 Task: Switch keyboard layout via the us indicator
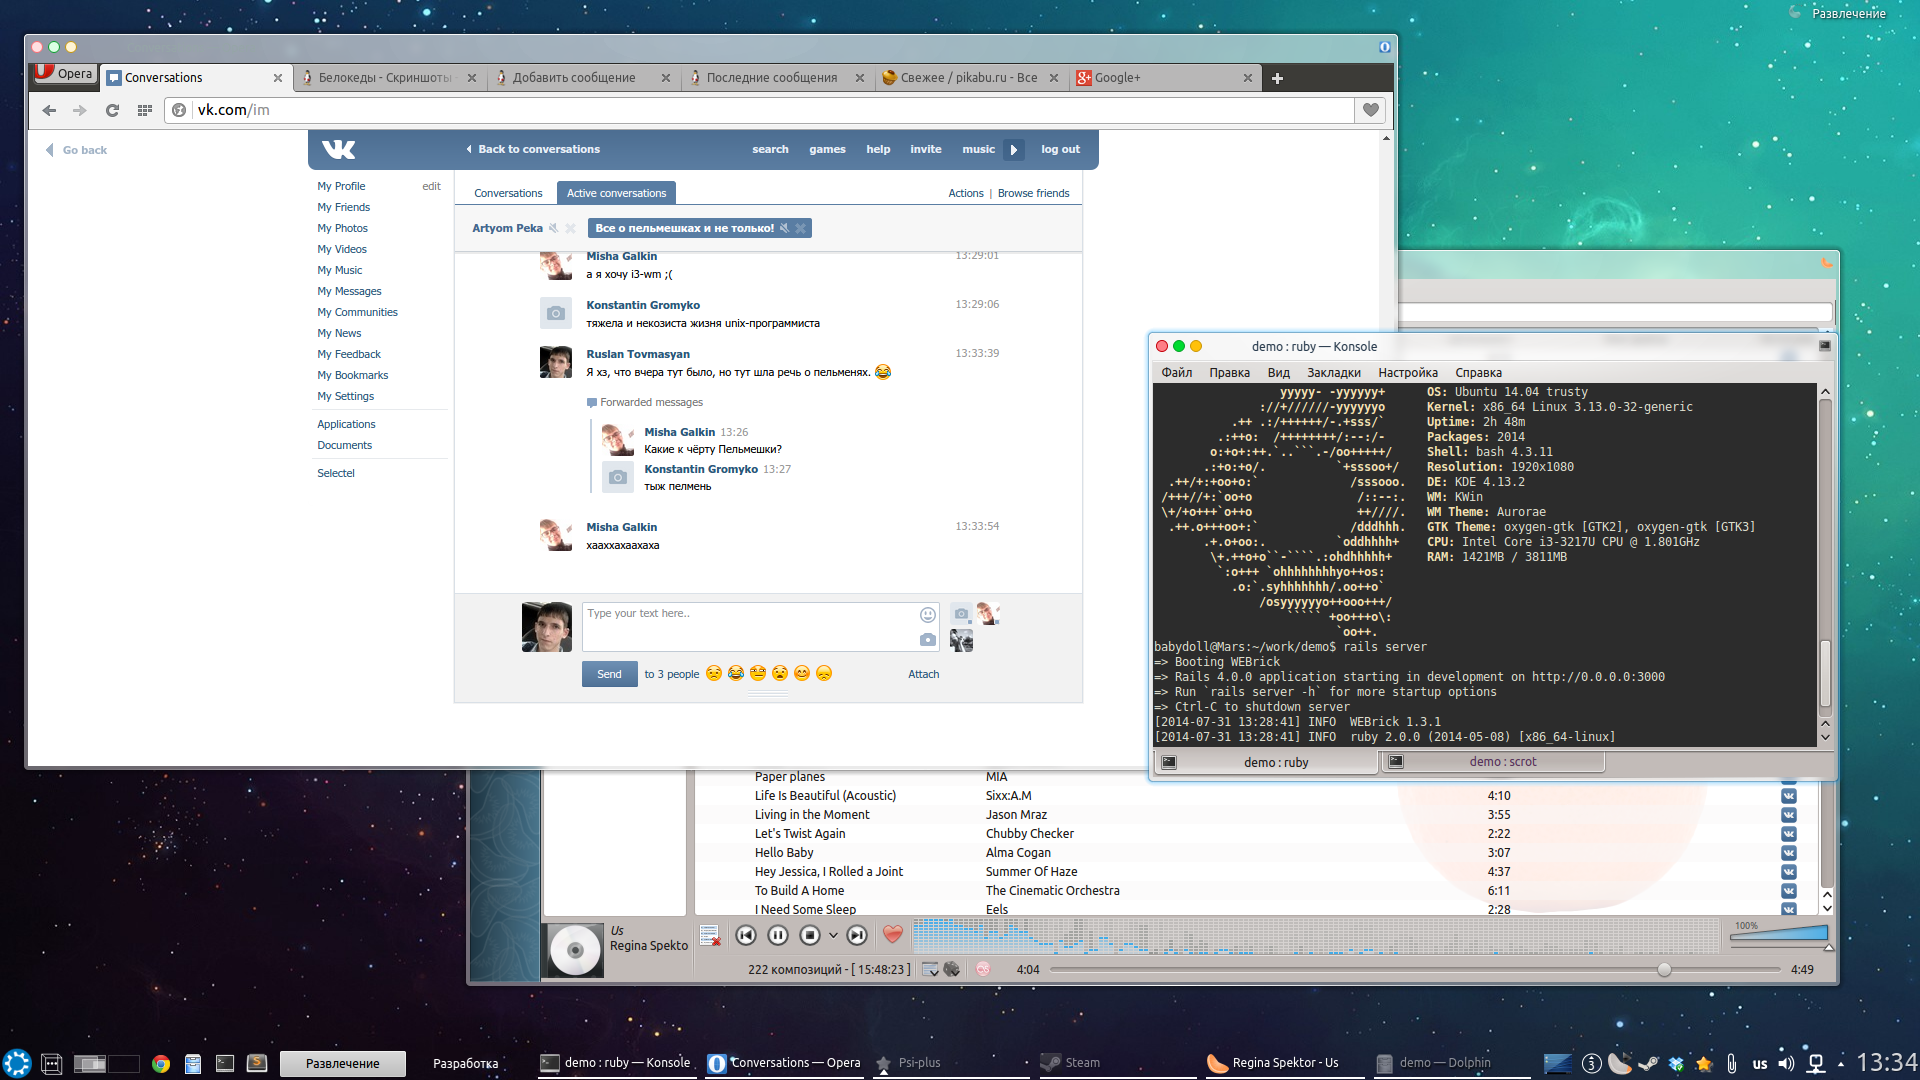pos(1760,1063)
